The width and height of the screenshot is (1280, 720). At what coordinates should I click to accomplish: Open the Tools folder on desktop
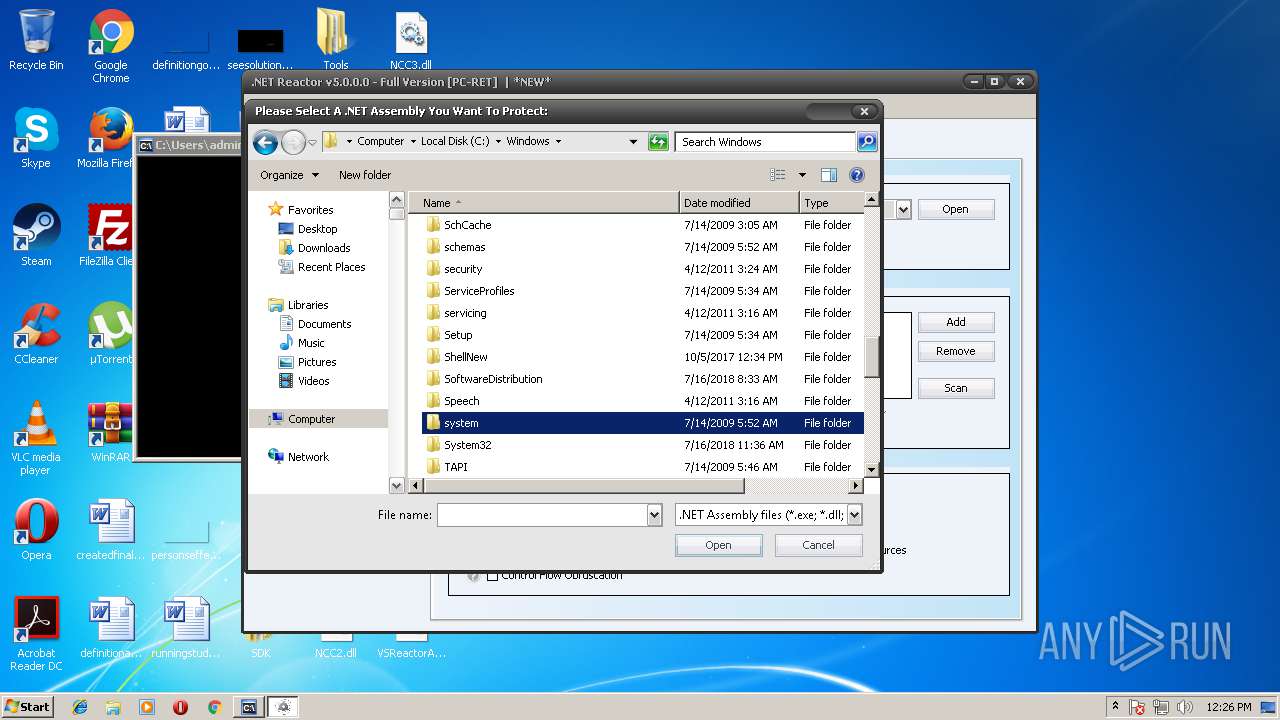[x=336, y=40]
